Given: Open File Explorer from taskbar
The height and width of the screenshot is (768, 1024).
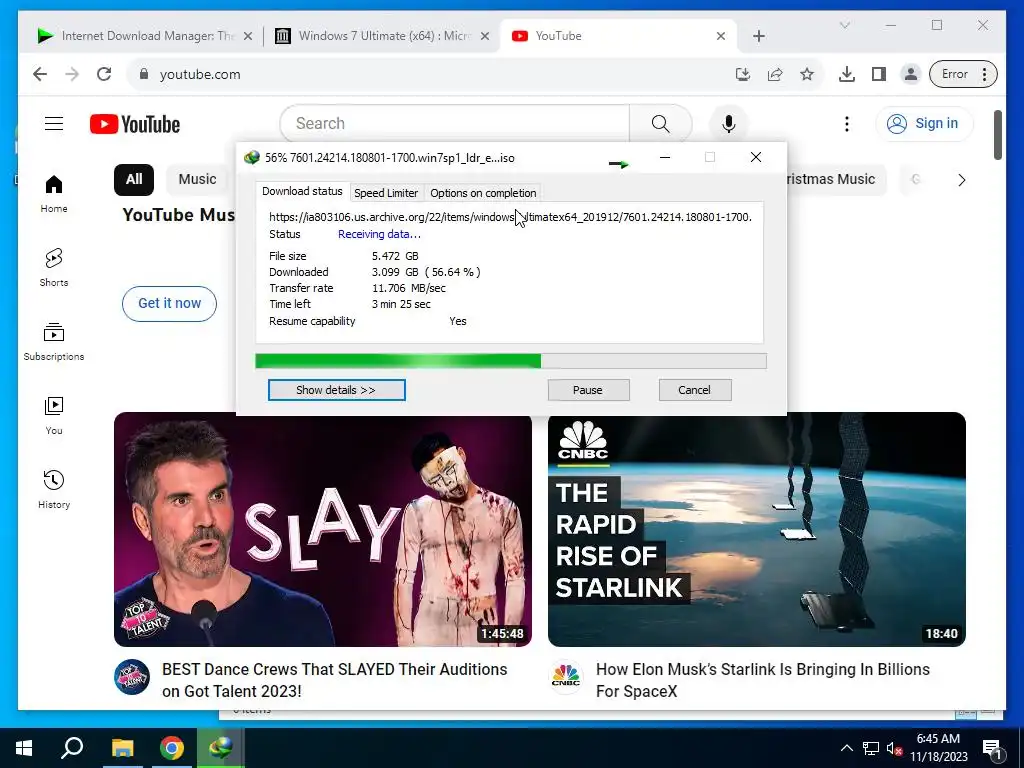Looking at the screenshot, I should tap(122, 748).
